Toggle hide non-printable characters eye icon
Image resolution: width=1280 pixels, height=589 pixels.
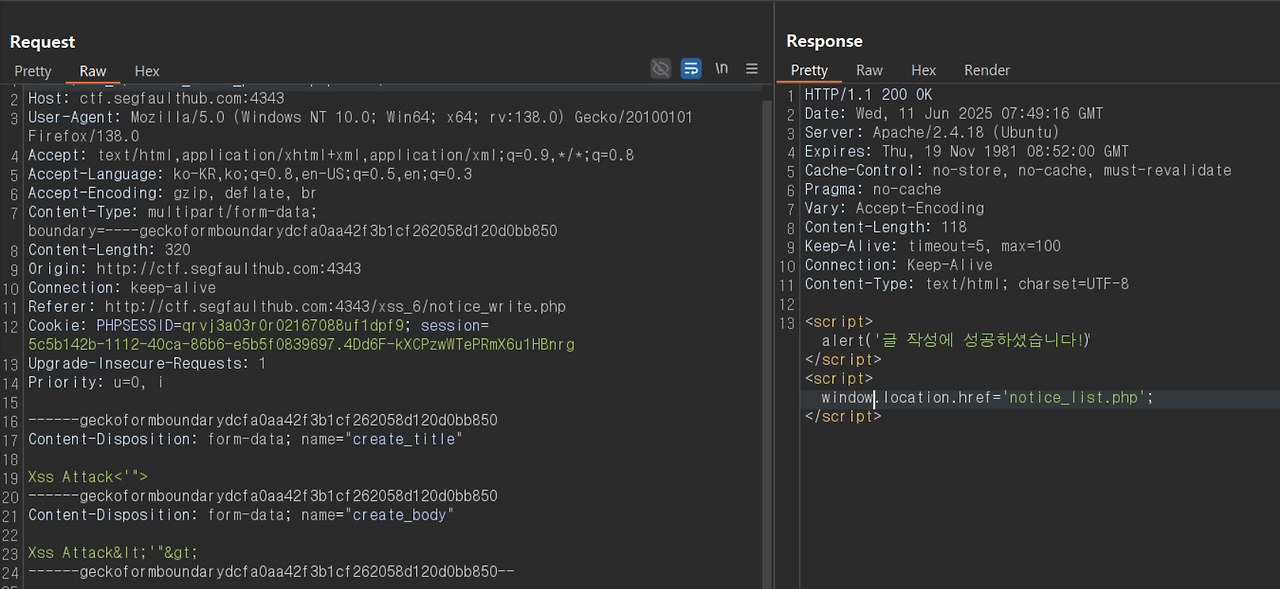pyautogui.click(x=660, y=68)
